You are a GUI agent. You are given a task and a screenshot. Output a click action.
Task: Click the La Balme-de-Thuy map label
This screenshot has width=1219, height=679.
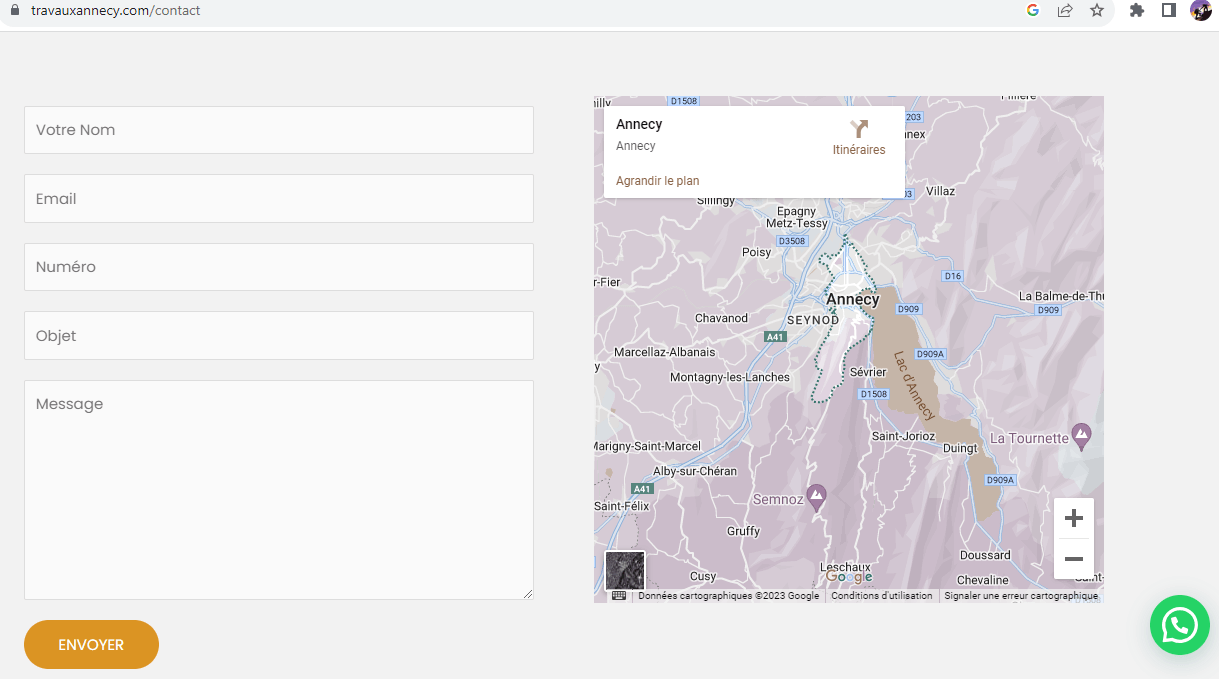(1061, 296)
